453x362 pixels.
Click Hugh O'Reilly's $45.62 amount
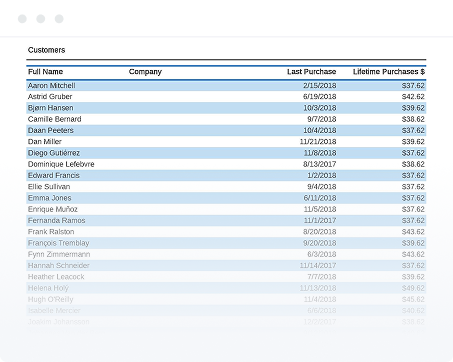[413, 299]
